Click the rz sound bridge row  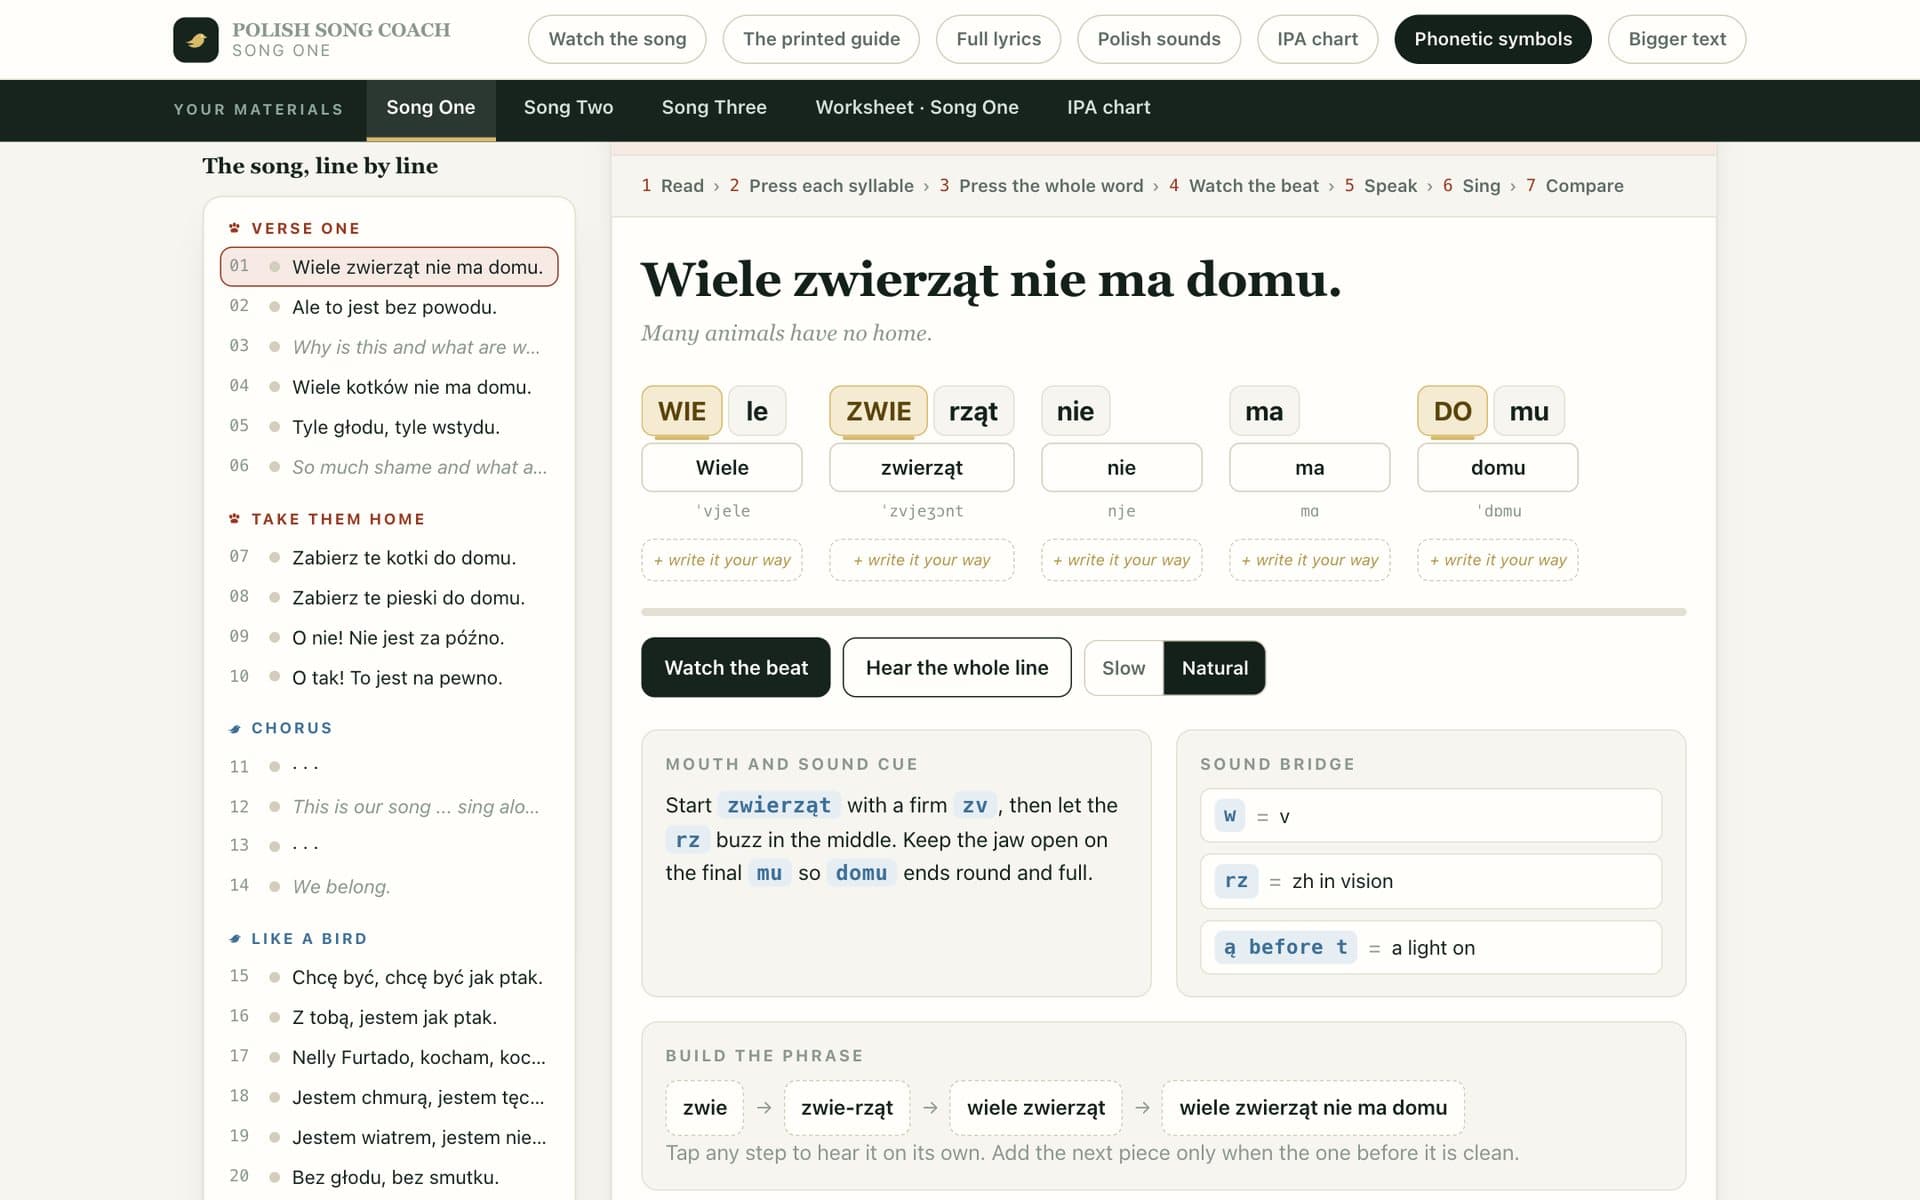[x=1431, y=881]
